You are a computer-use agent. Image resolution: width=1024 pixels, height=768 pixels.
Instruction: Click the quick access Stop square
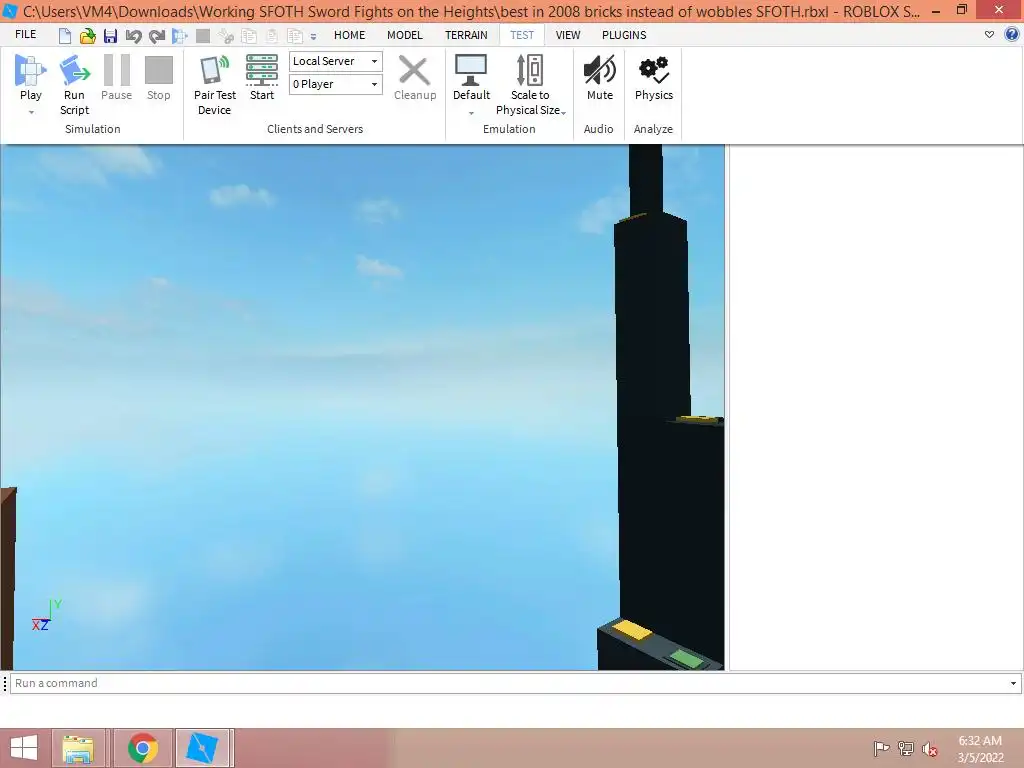click(203, 36)
